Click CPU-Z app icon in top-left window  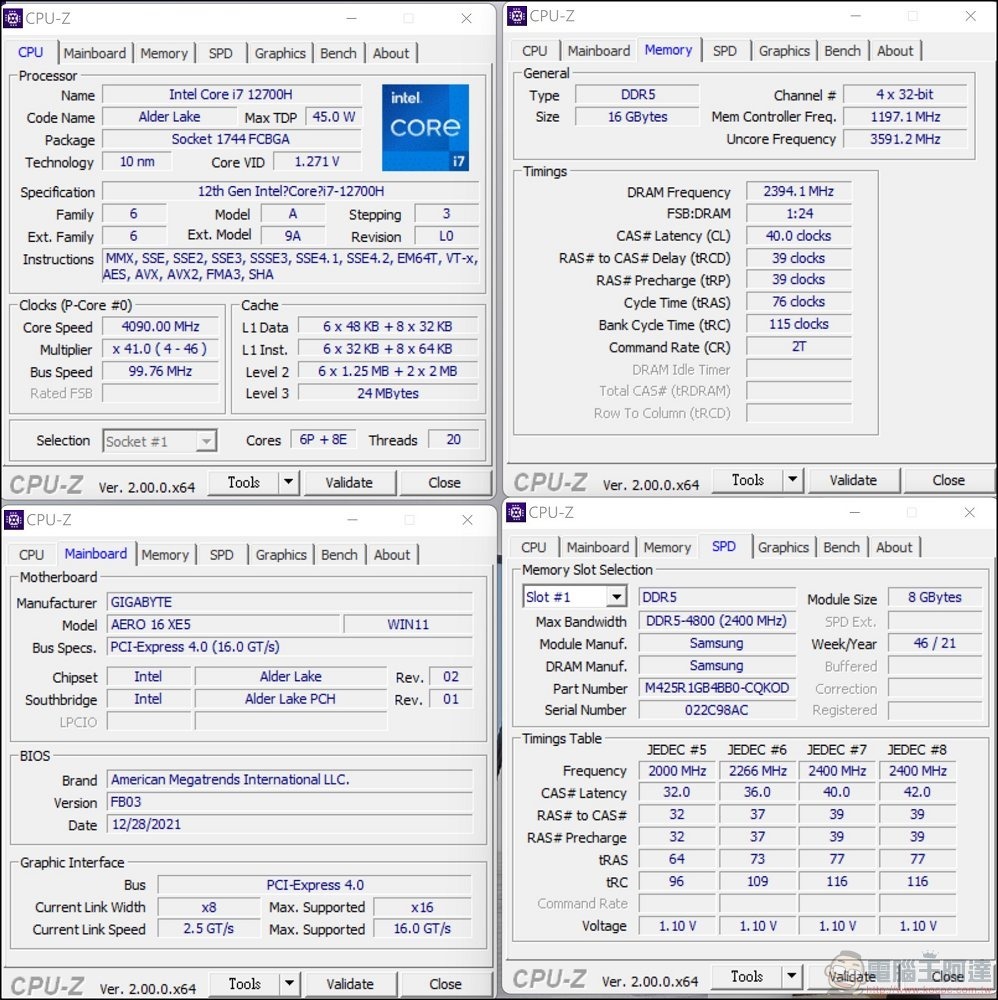(x=13, y=18)
